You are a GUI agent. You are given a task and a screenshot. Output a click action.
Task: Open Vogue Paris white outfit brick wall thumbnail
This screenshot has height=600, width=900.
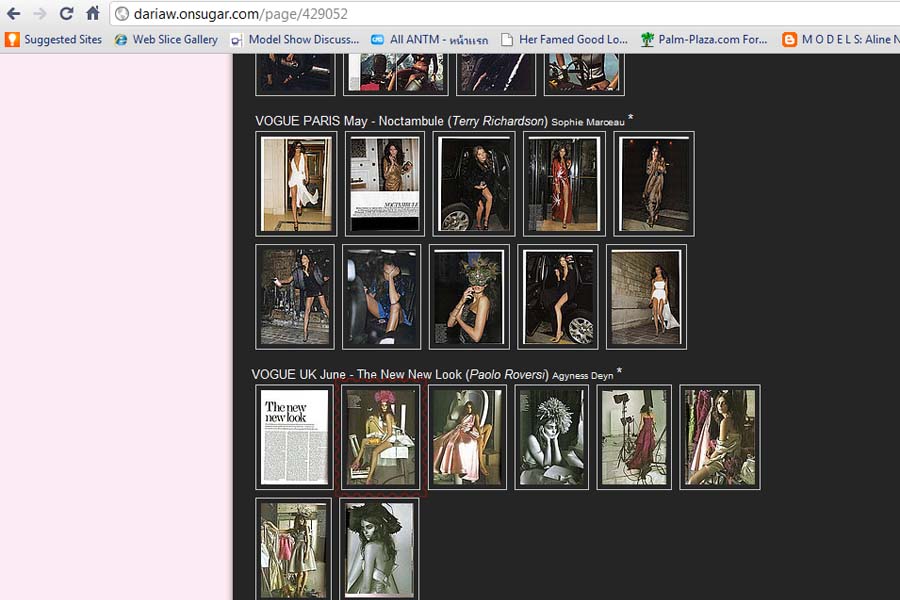pos(646,297)
